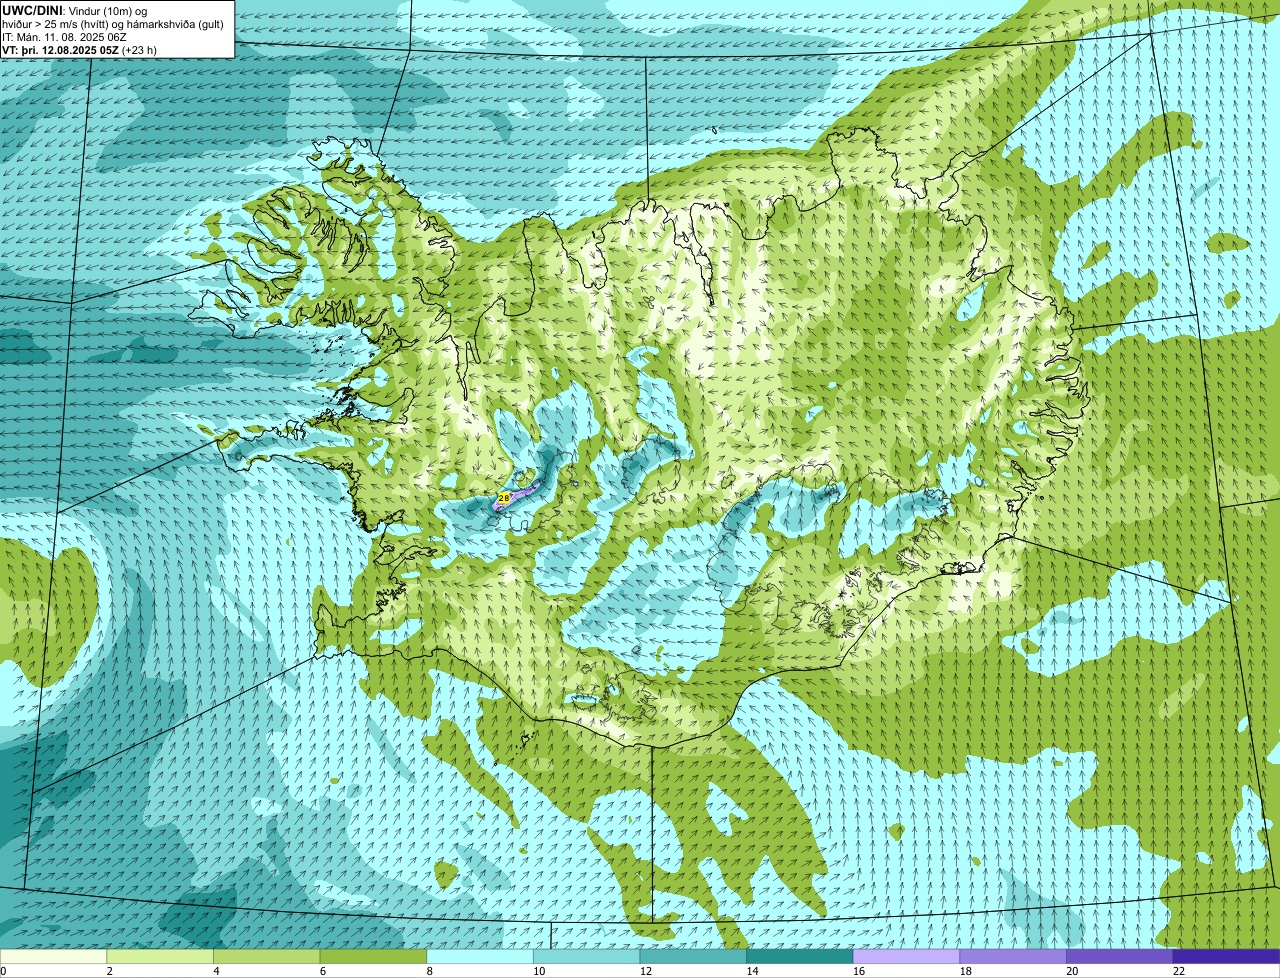Click the 'VT: þri. 12.08.2025 05Z (+23 h)' line

pos(79,49)
